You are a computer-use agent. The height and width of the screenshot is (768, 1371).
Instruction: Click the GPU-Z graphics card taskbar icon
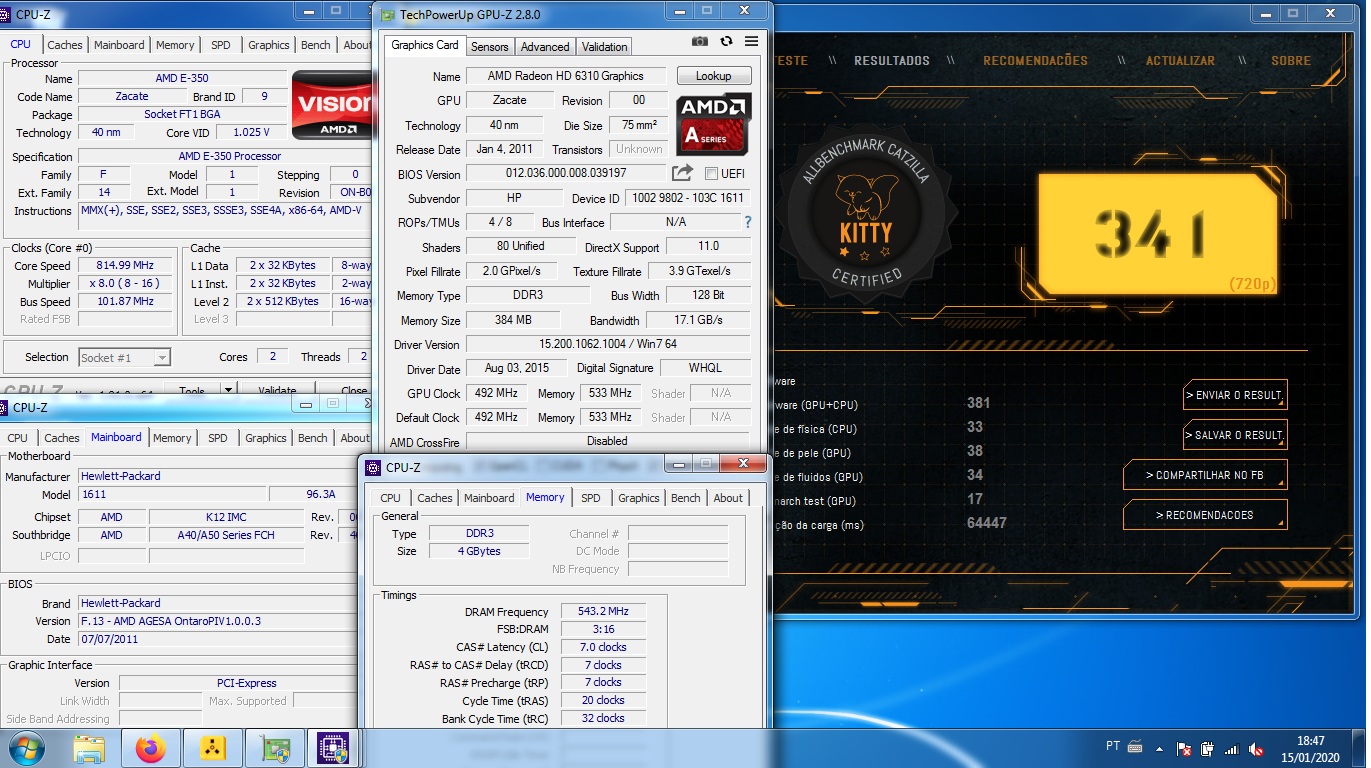point(274,748)
